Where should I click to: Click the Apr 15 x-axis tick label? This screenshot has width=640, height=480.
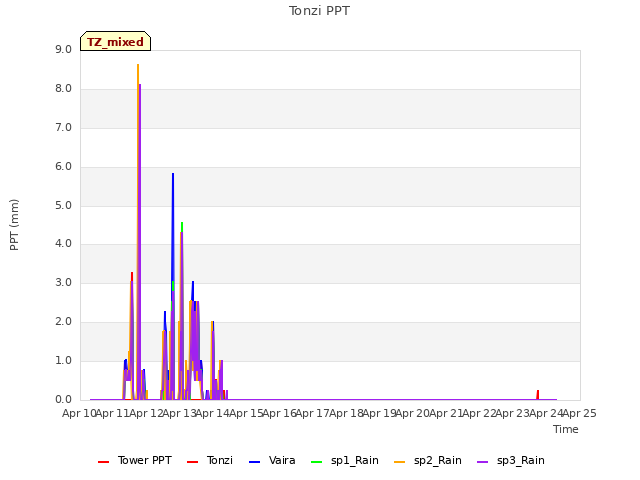246,413
